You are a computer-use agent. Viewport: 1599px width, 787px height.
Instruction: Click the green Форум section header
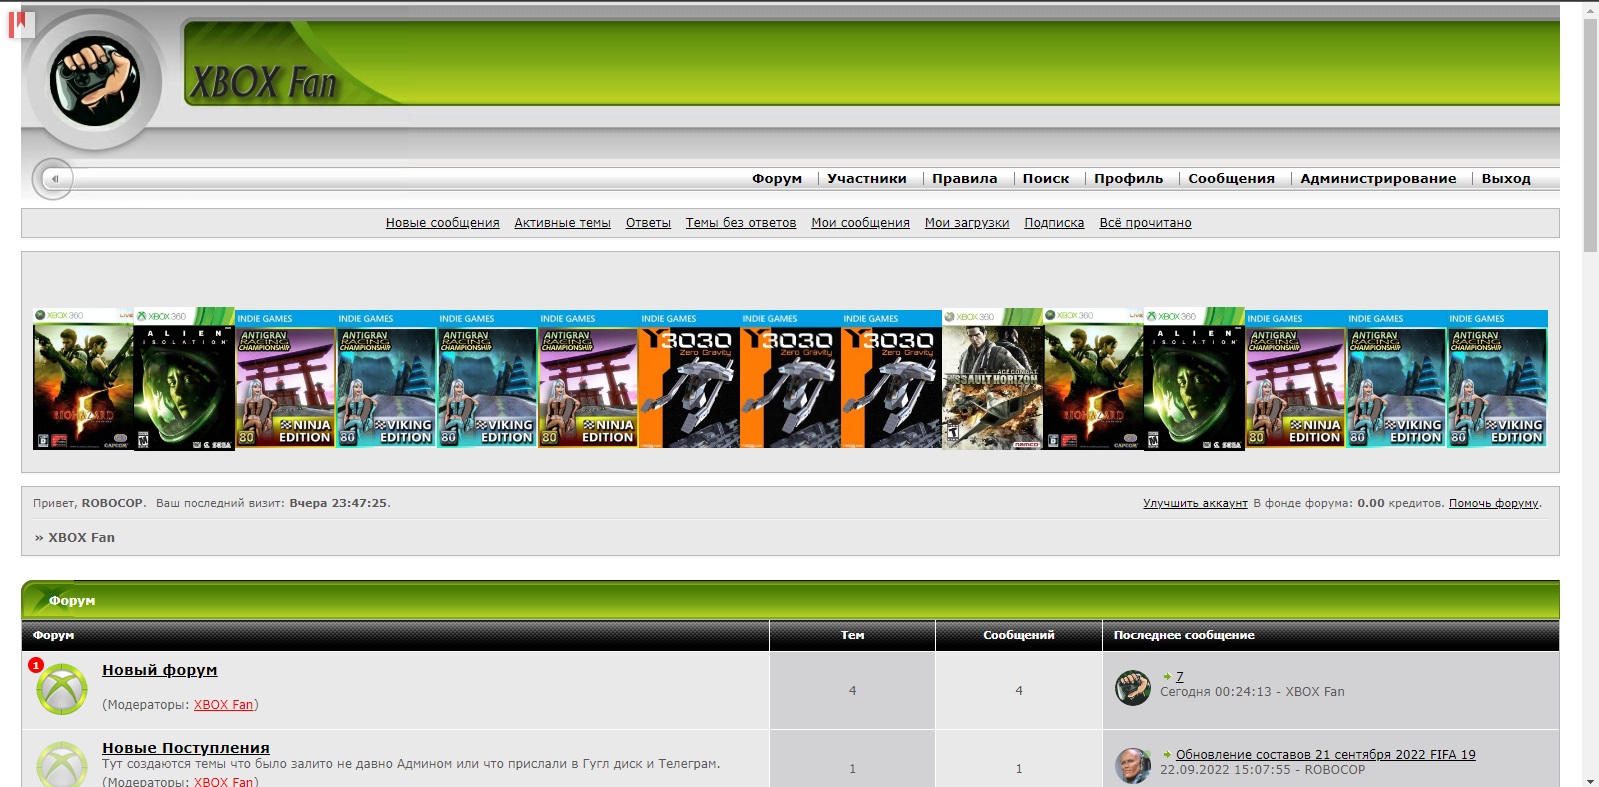coord(790,600)
